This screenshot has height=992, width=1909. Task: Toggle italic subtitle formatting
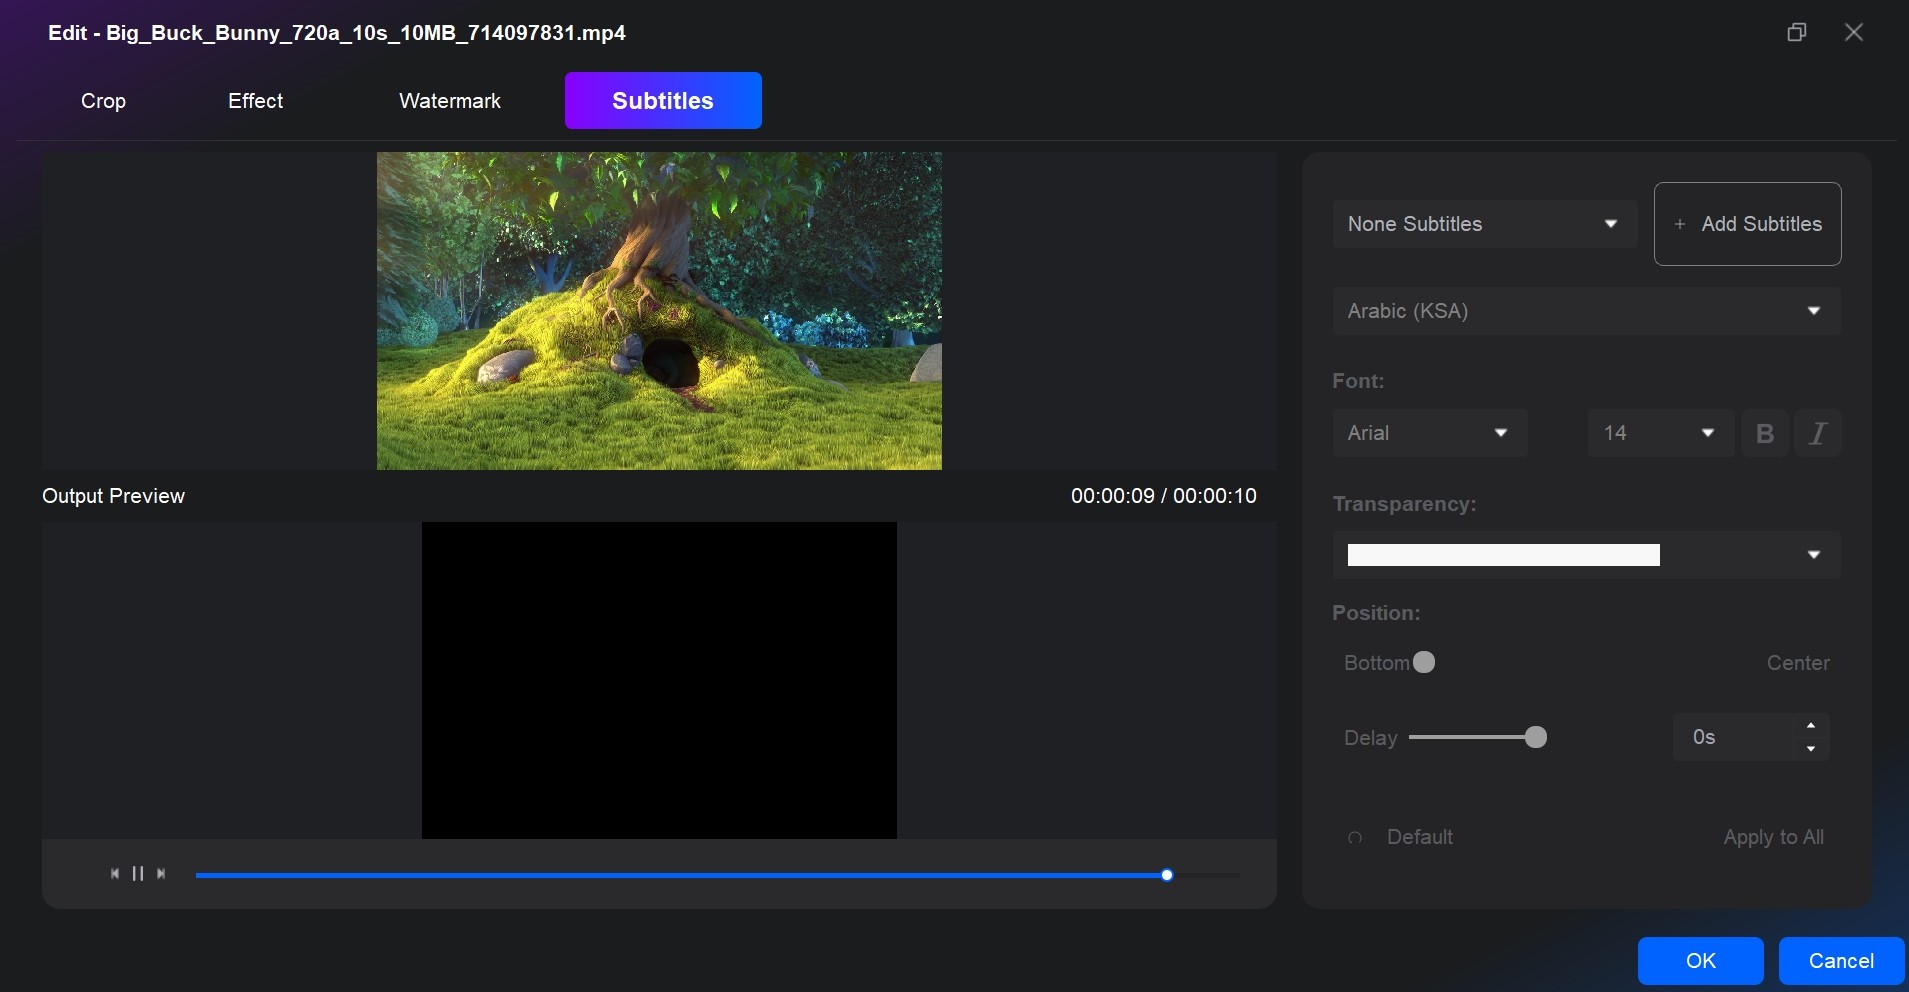click(1818, 433)
